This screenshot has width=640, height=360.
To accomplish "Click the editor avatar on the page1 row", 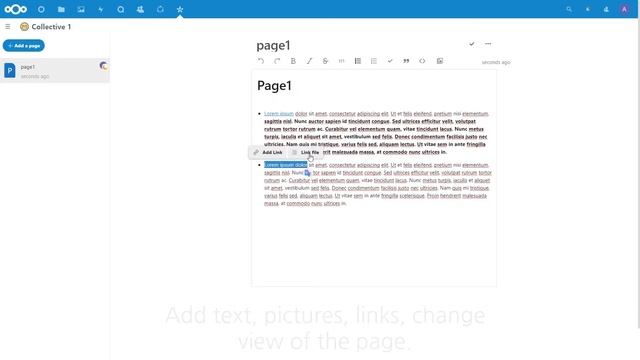I will coord(103,66).
